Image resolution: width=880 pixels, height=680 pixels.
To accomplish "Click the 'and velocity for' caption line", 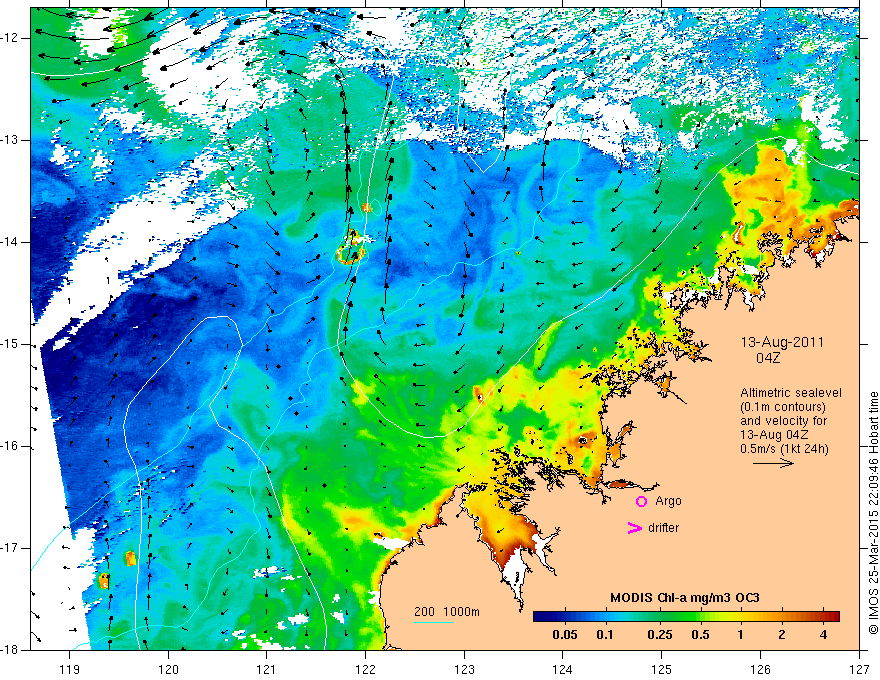I will pyautogui.click(x=783, y=421).
